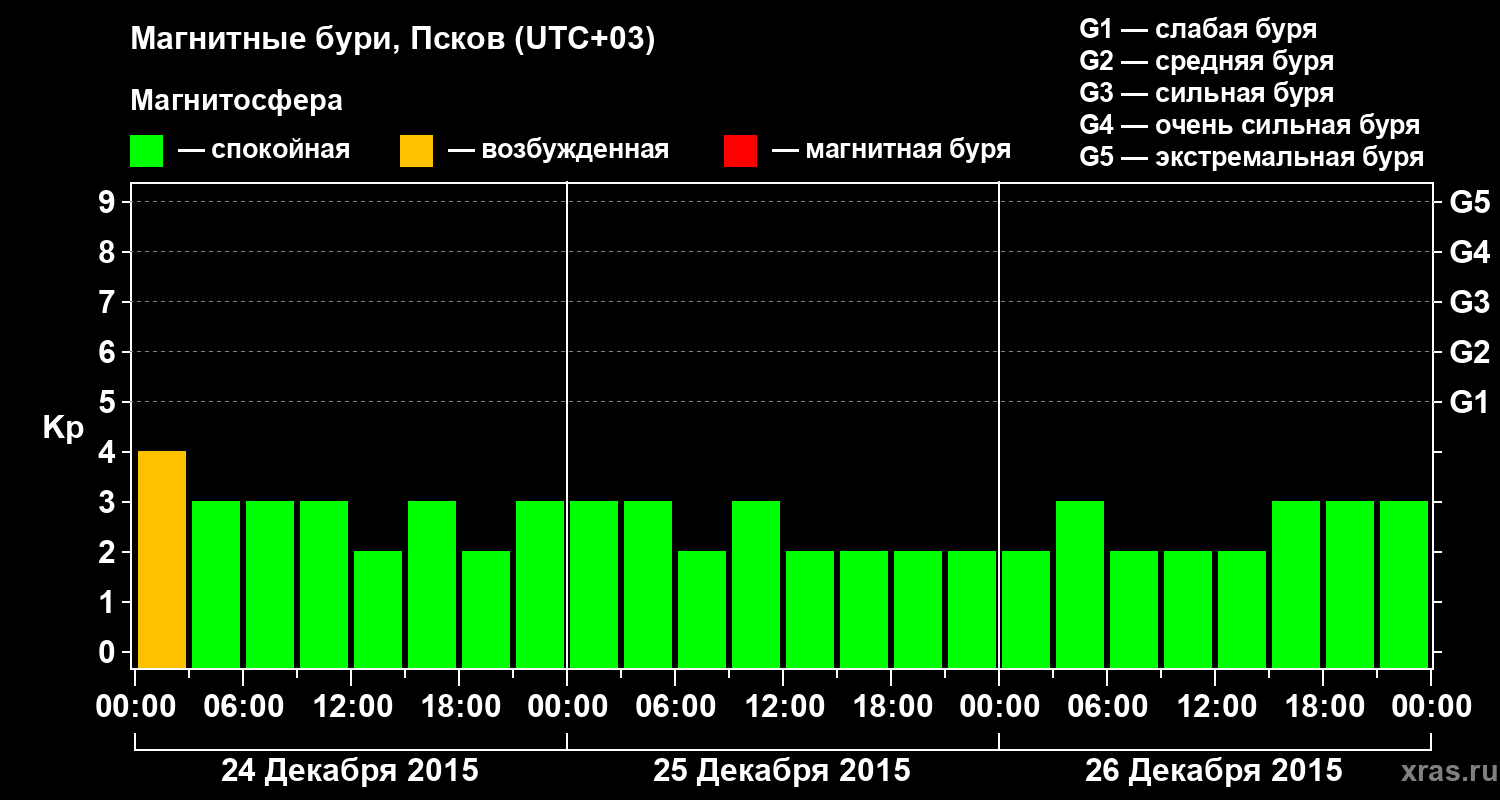Select the 24 December 21:00–24:00 green bar

[540, 585]
